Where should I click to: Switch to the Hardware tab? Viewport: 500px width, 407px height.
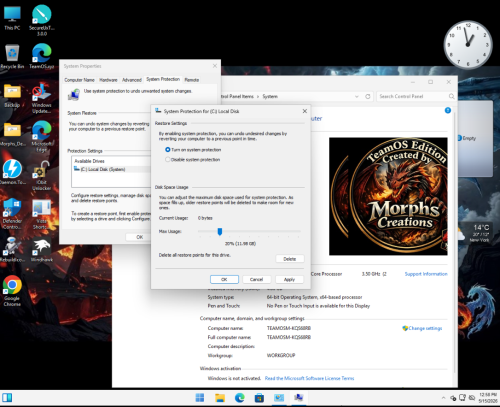point(108,80)
